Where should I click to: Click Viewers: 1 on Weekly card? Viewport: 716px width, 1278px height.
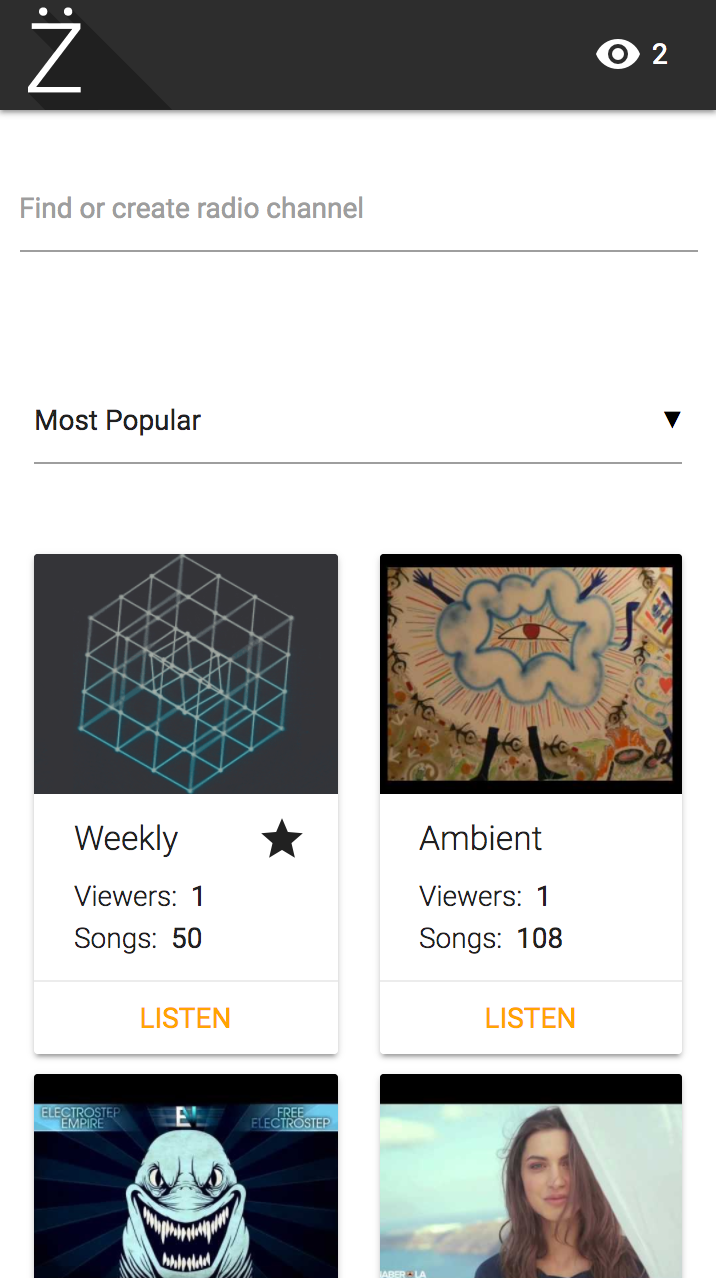pyautogui.click(x=139, y=896)
